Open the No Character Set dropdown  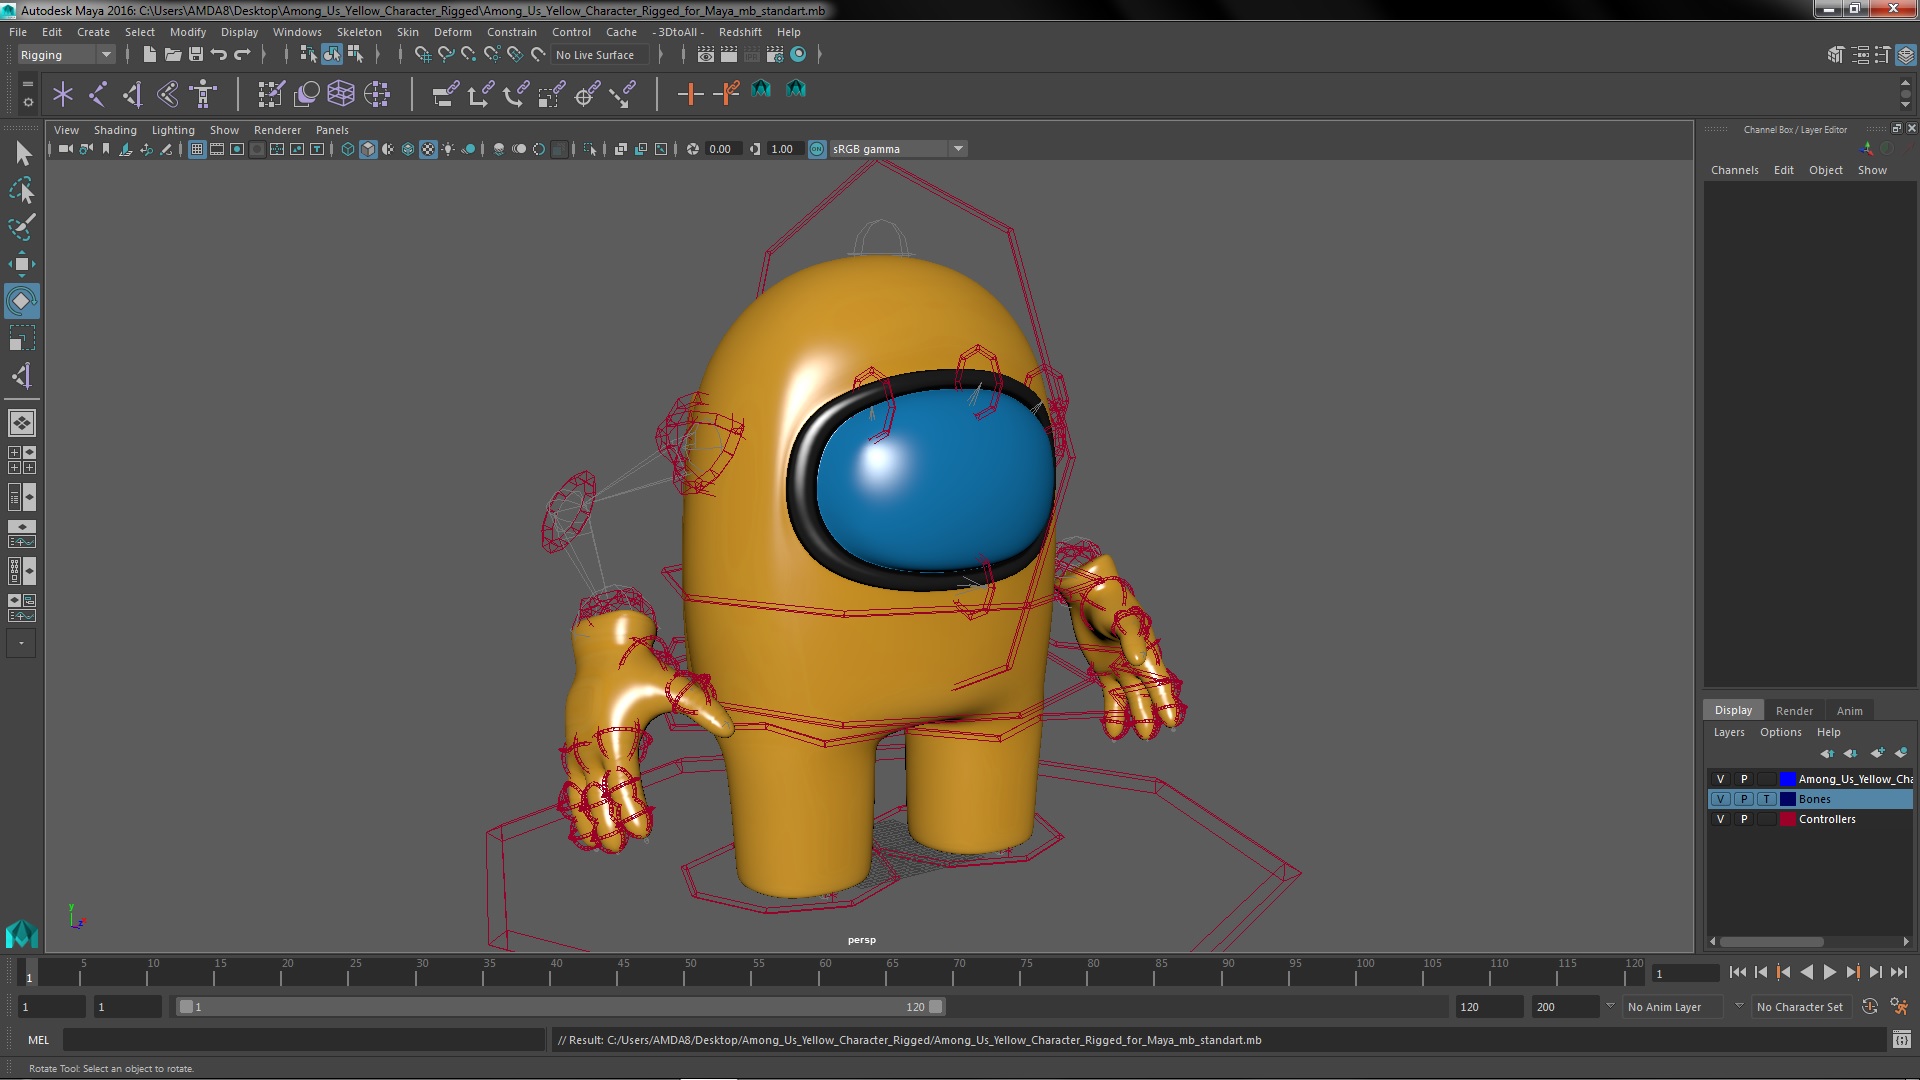(x=1800, y=1007)
